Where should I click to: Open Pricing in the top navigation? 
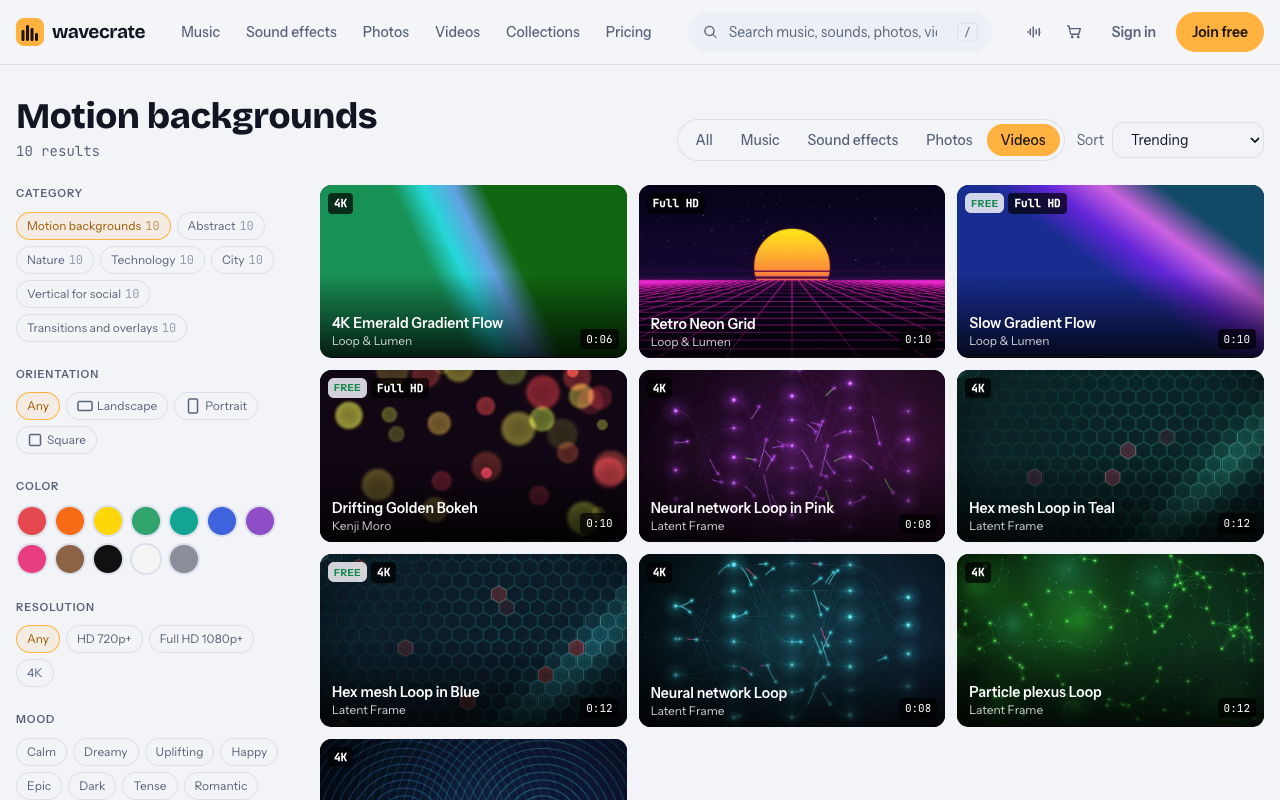628,32
